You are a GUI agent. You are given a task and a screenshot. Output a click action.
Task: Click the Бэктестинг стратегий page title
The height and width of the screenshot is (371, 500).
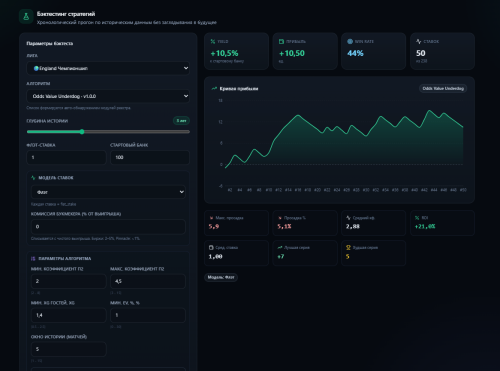(66, 14)
